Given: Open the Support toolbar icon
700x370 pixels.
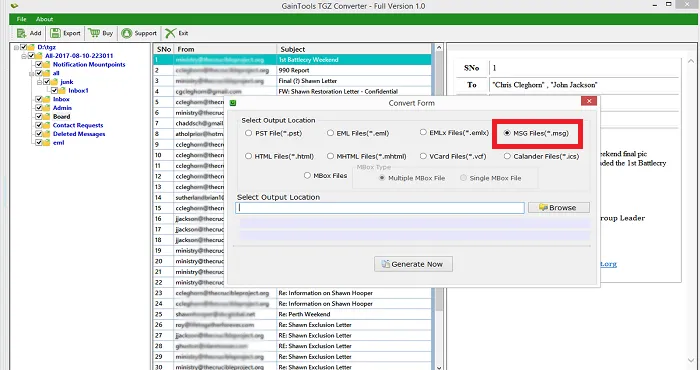Looking at the screenshot, I should (x=127, y=33).
